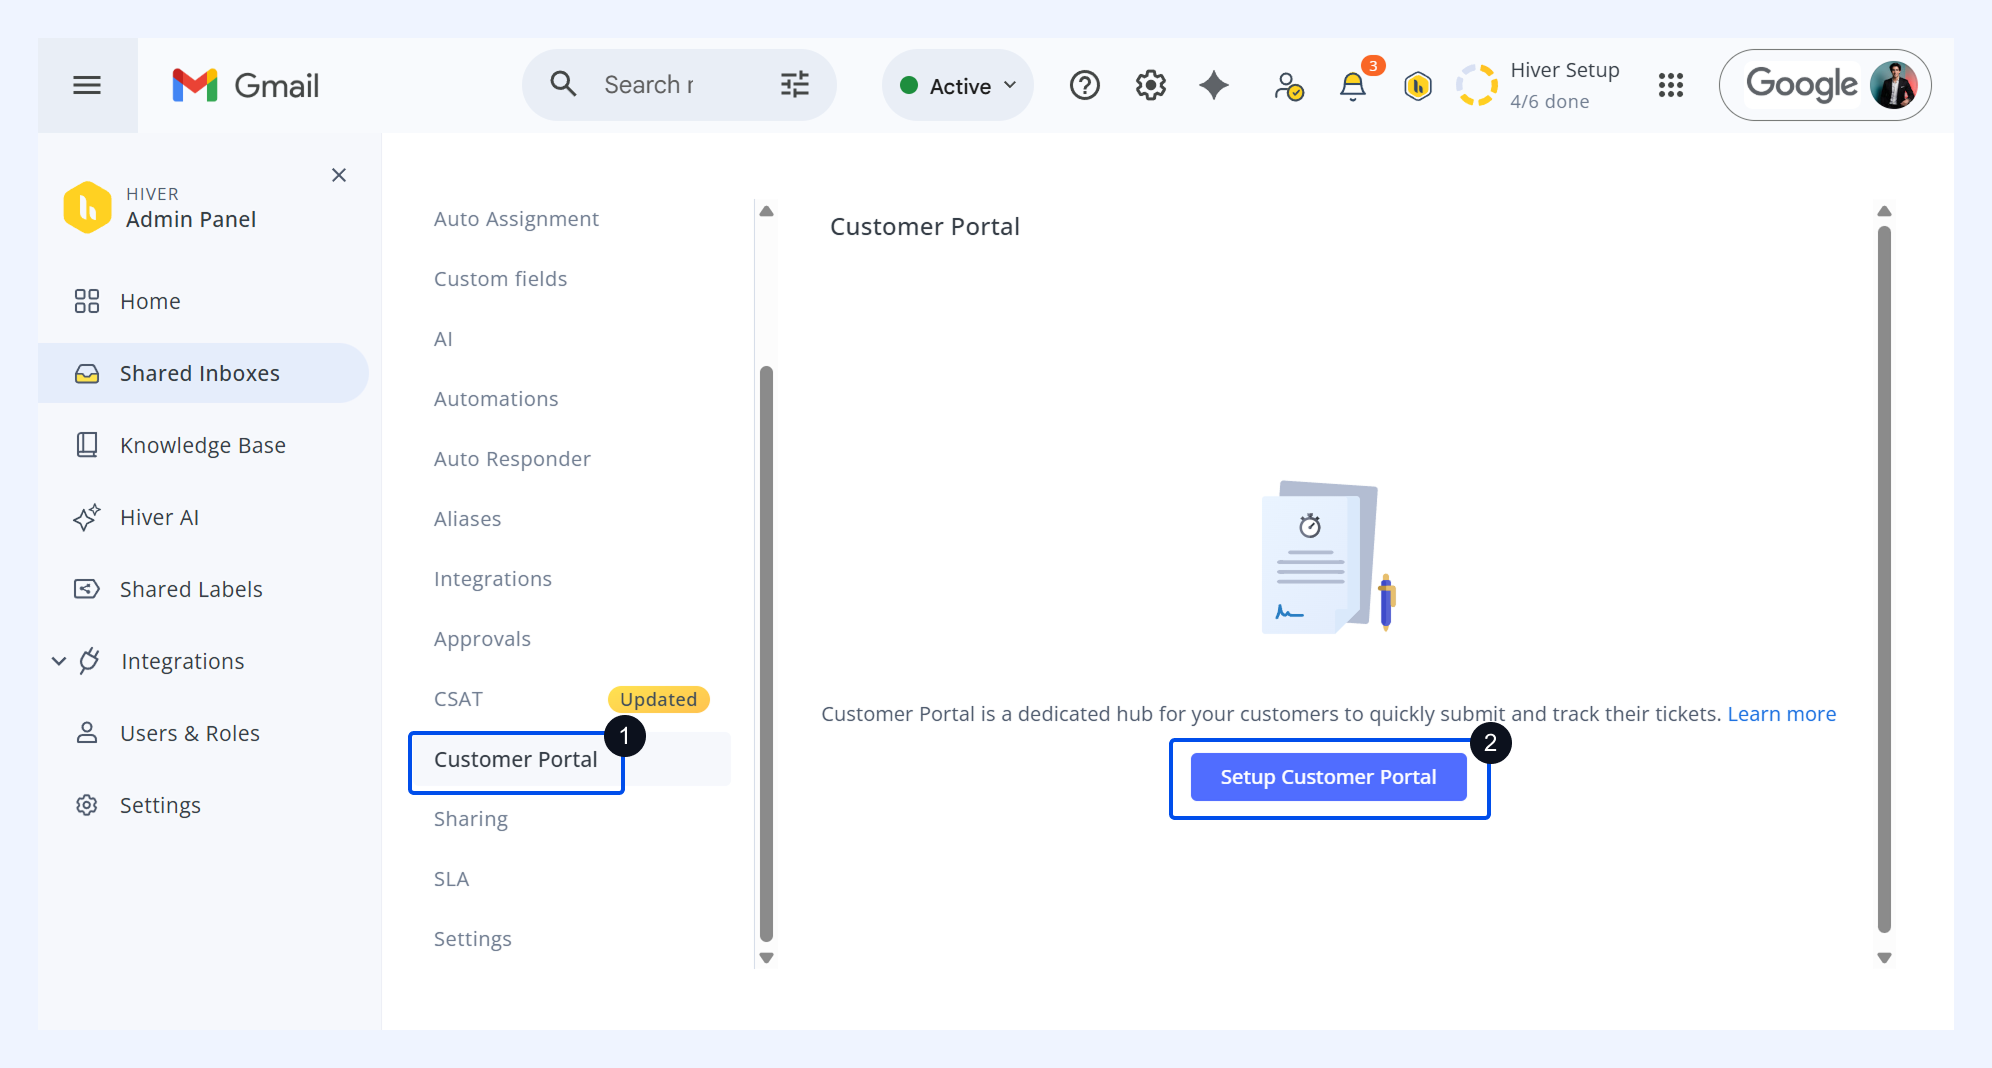Click the sidebar Settings gear icon
The image size is (1992, 1068).
(x=87, y=805)
